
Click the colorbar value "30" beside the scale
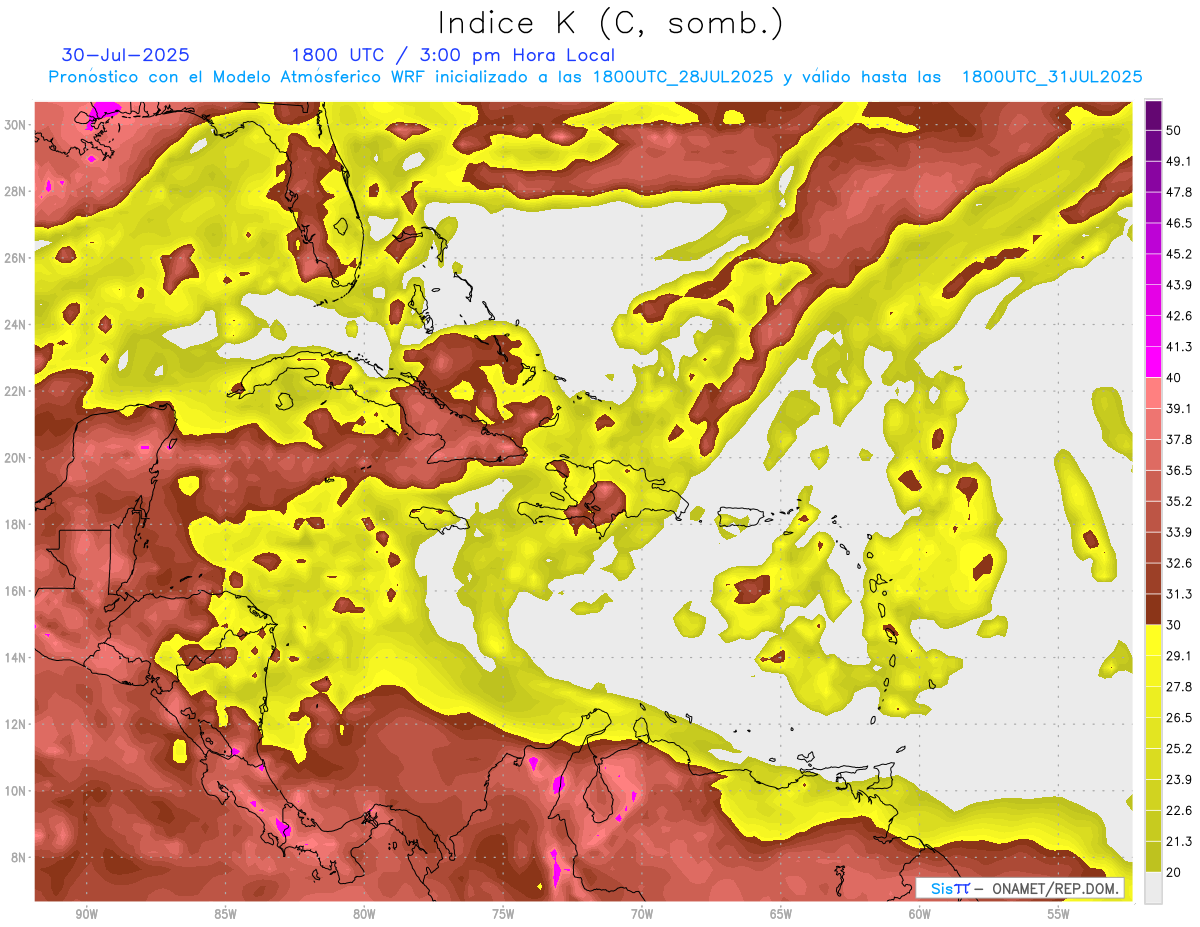coord(1174,625)
